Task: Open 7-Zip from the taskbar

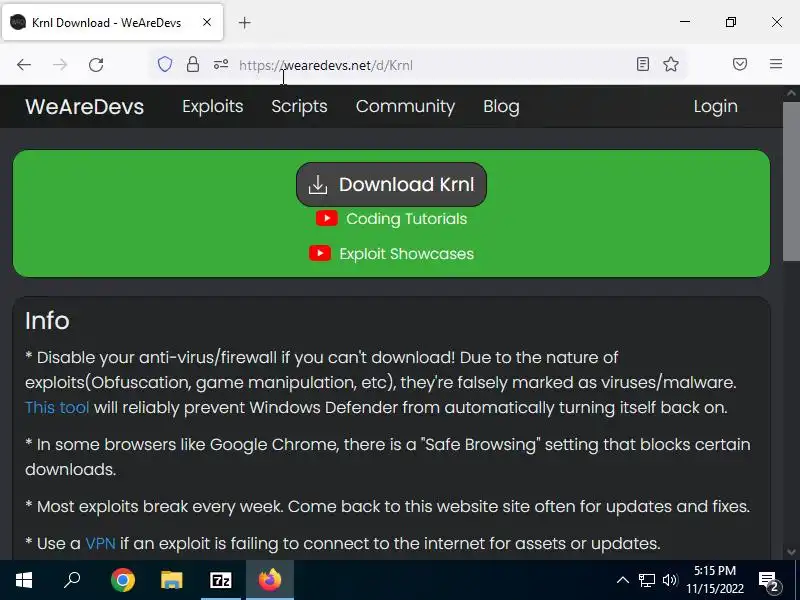Action: pos(221,580)
